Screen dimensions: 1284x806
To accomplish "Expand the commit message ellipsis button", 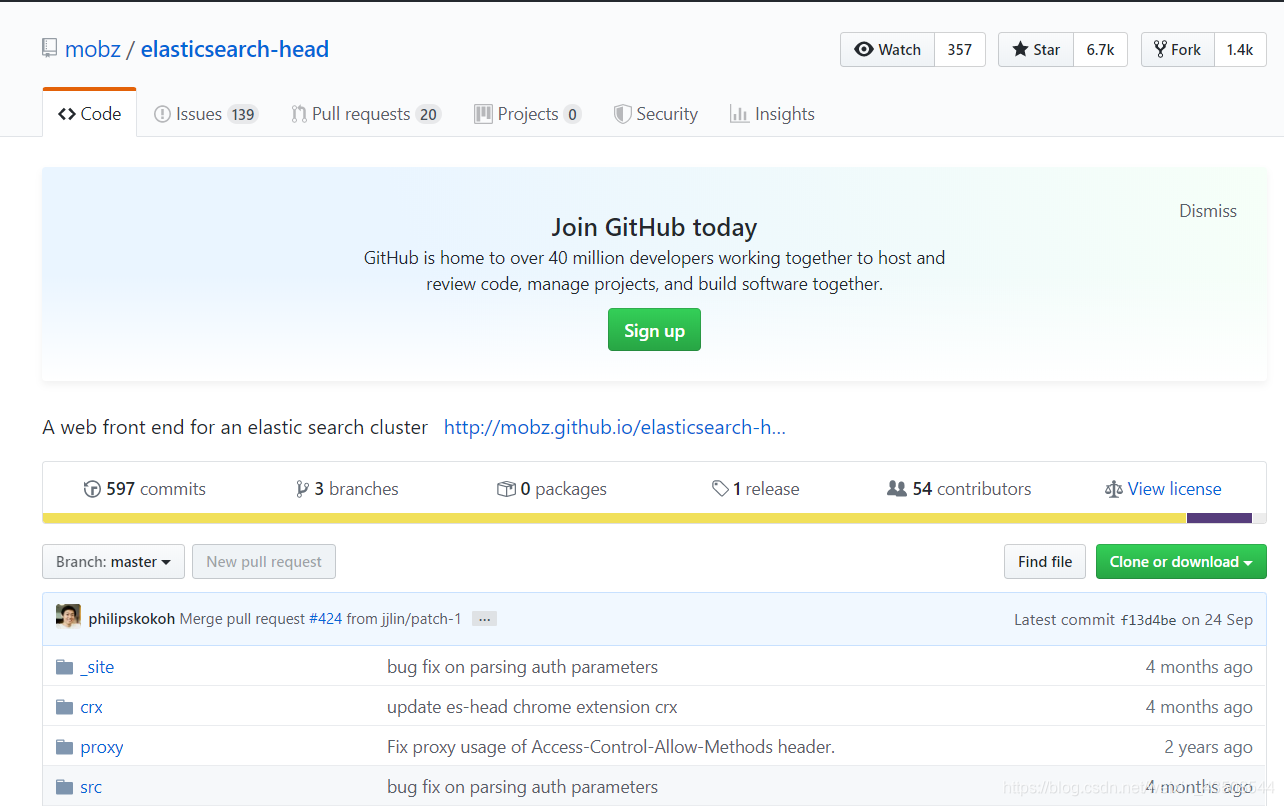I will 484,619.
